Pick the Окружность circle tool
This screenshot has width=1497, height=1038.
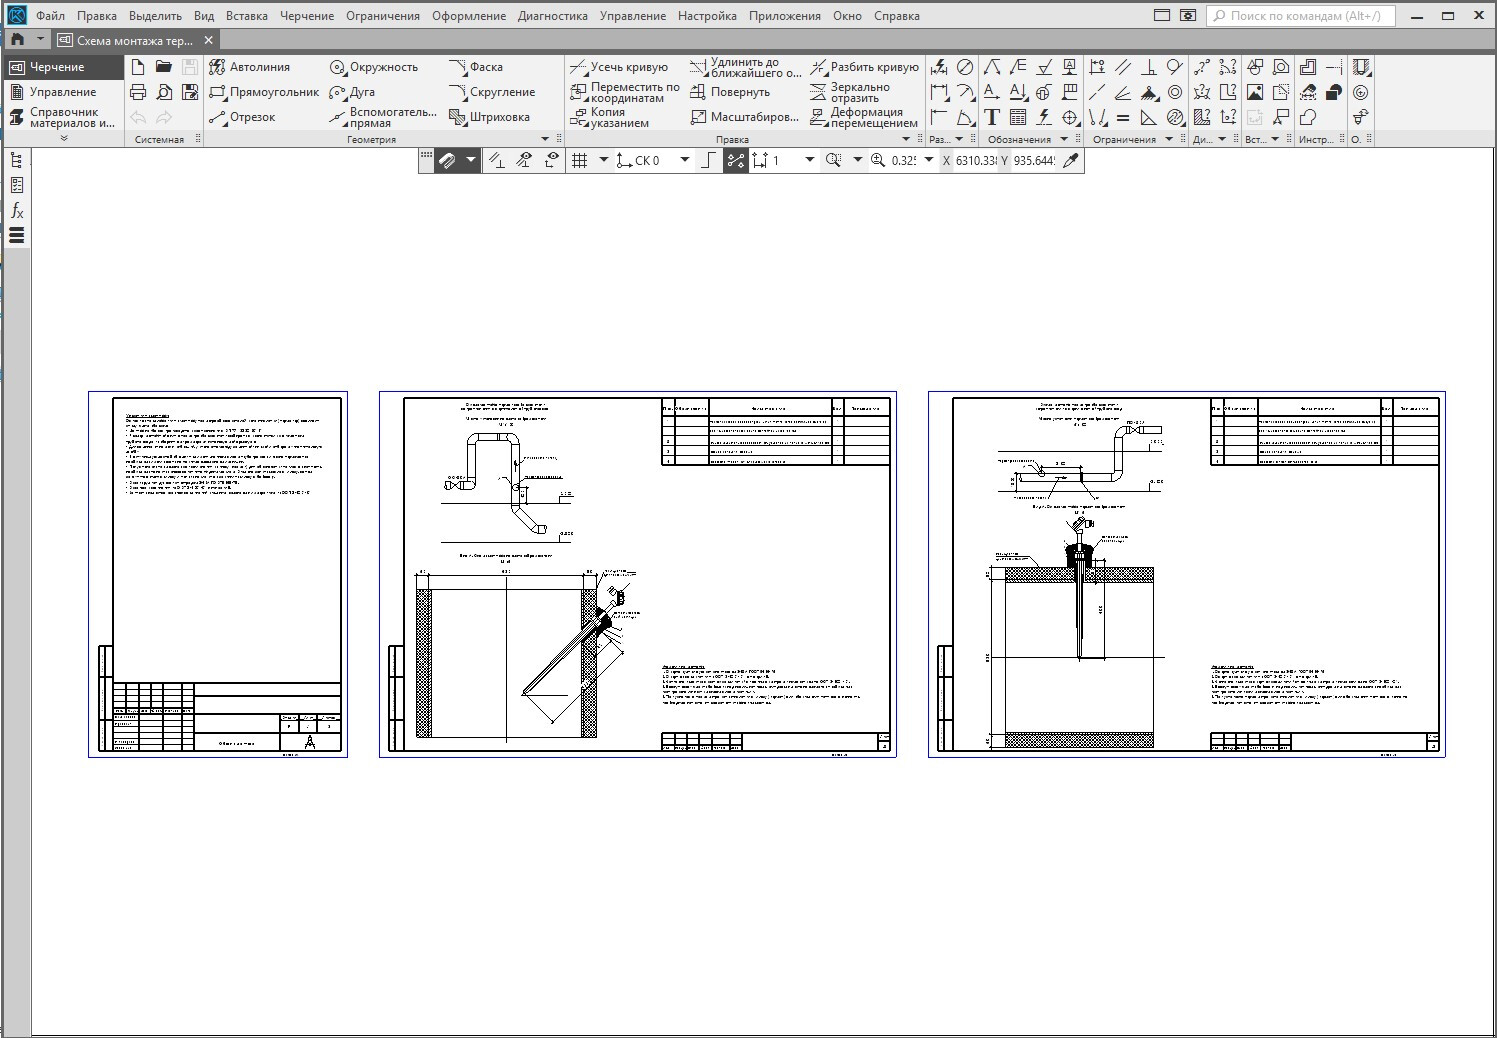point(373,67)
